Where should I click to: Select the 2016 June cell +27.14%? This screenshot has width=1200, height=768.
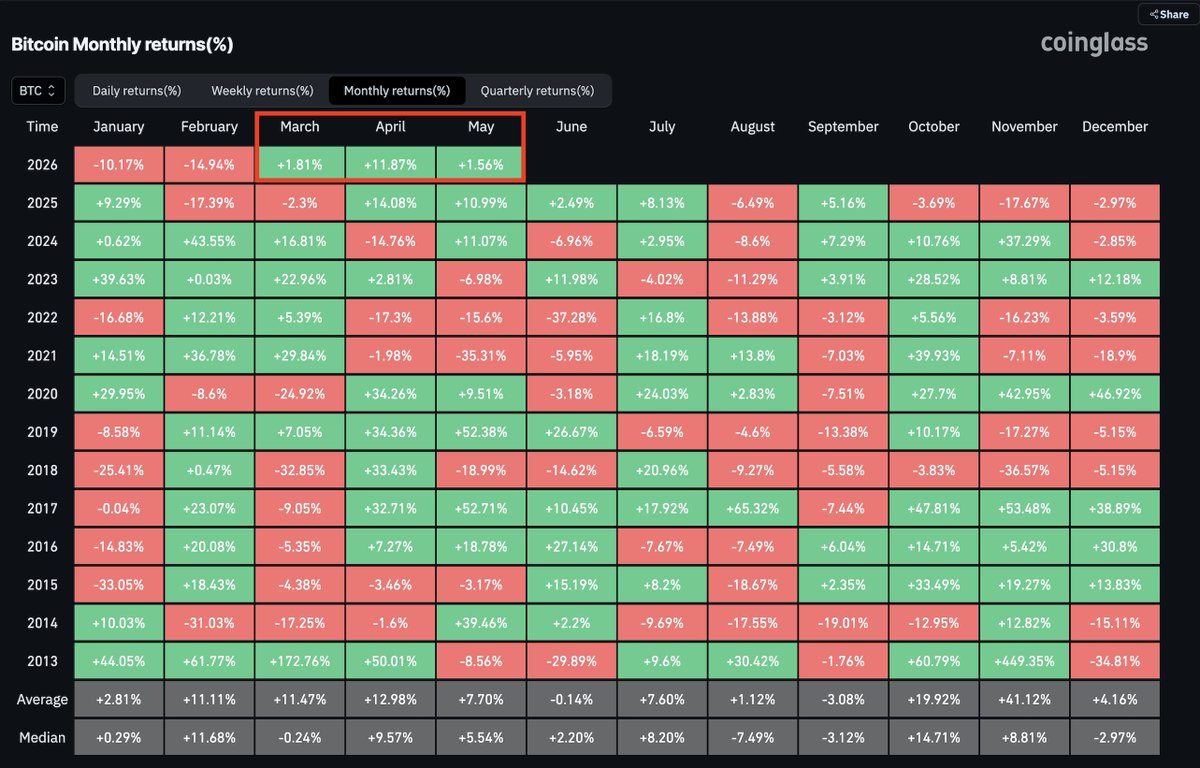[x=571, y=547]
